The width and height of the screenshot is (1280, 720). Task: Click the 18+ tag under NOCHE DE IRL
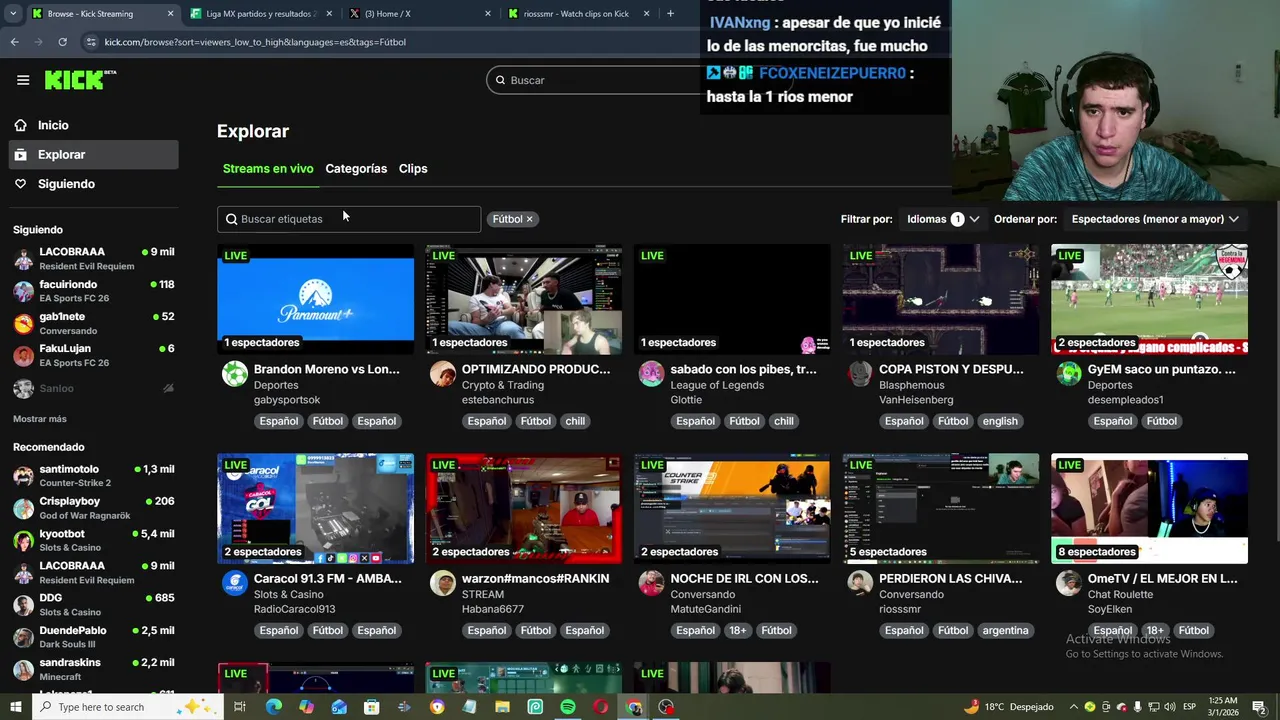tap(738, 631)
